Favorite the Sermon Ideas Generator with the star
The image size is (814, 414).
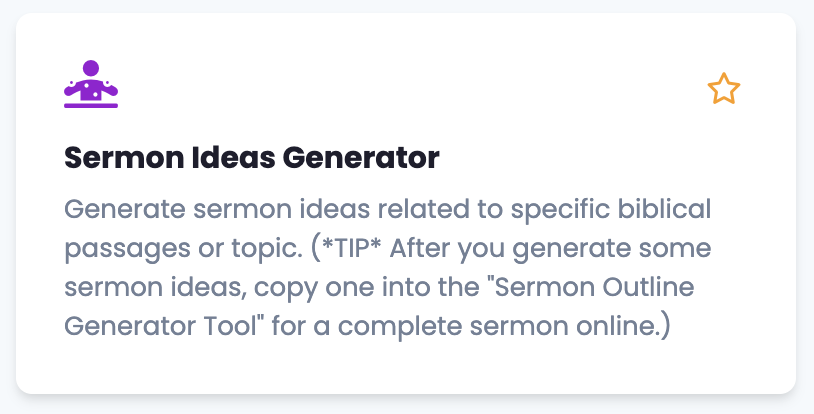(723, 89)
